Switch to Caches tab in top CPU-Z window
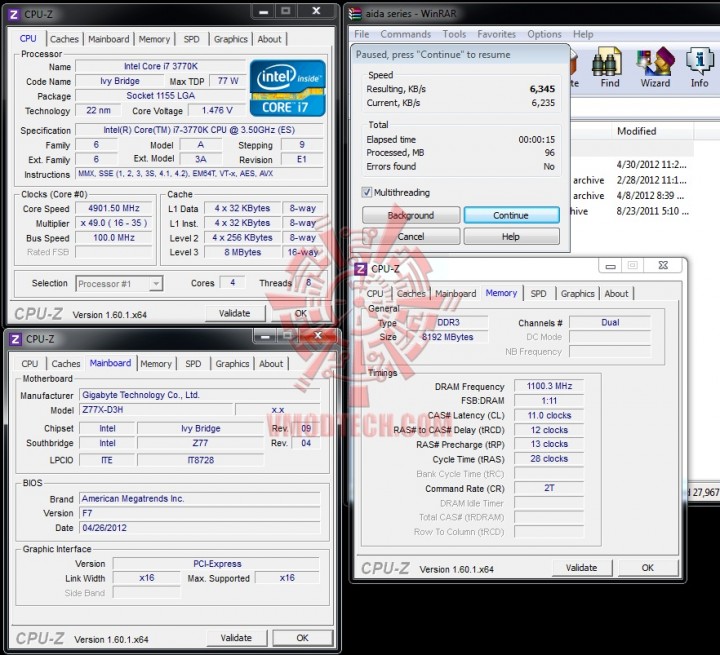This screenshot has width=720, height=655. [64, 39]
